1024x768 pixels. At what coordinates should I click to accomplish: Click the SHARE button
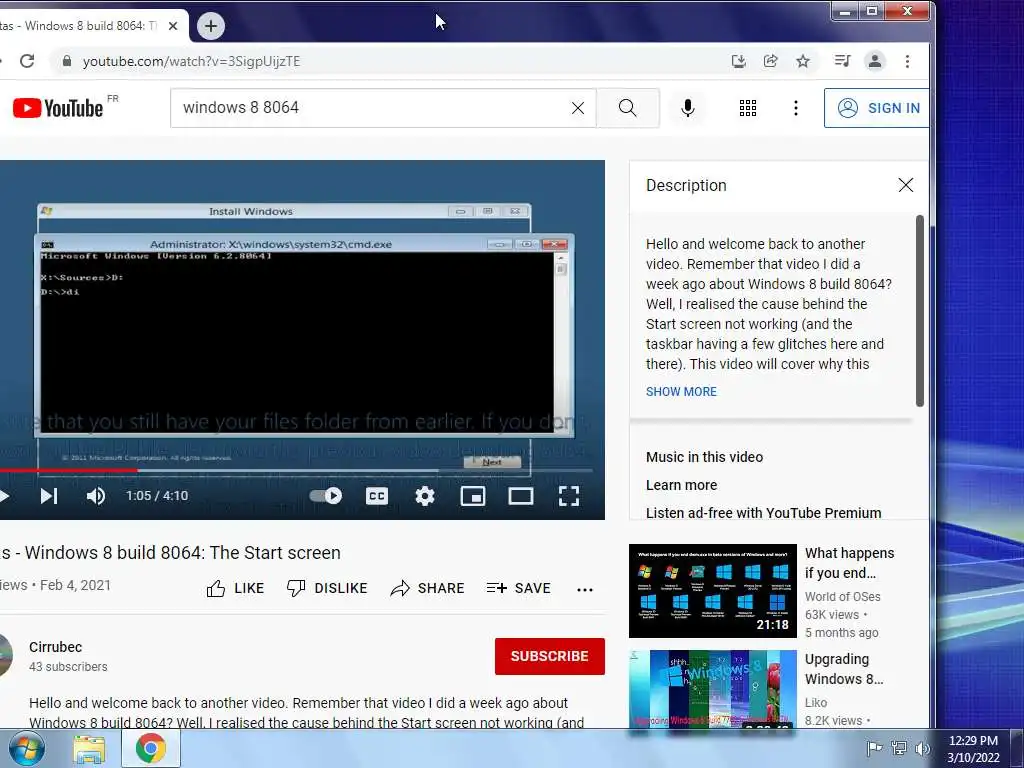click(x=427, y=588)
